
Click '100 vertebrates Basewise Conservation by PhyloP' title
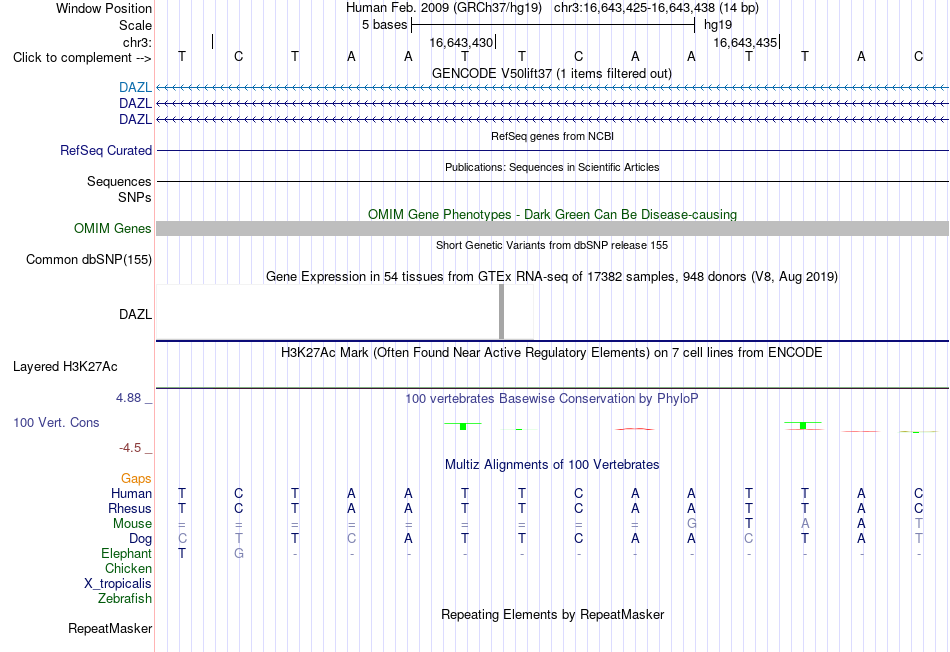552,399
